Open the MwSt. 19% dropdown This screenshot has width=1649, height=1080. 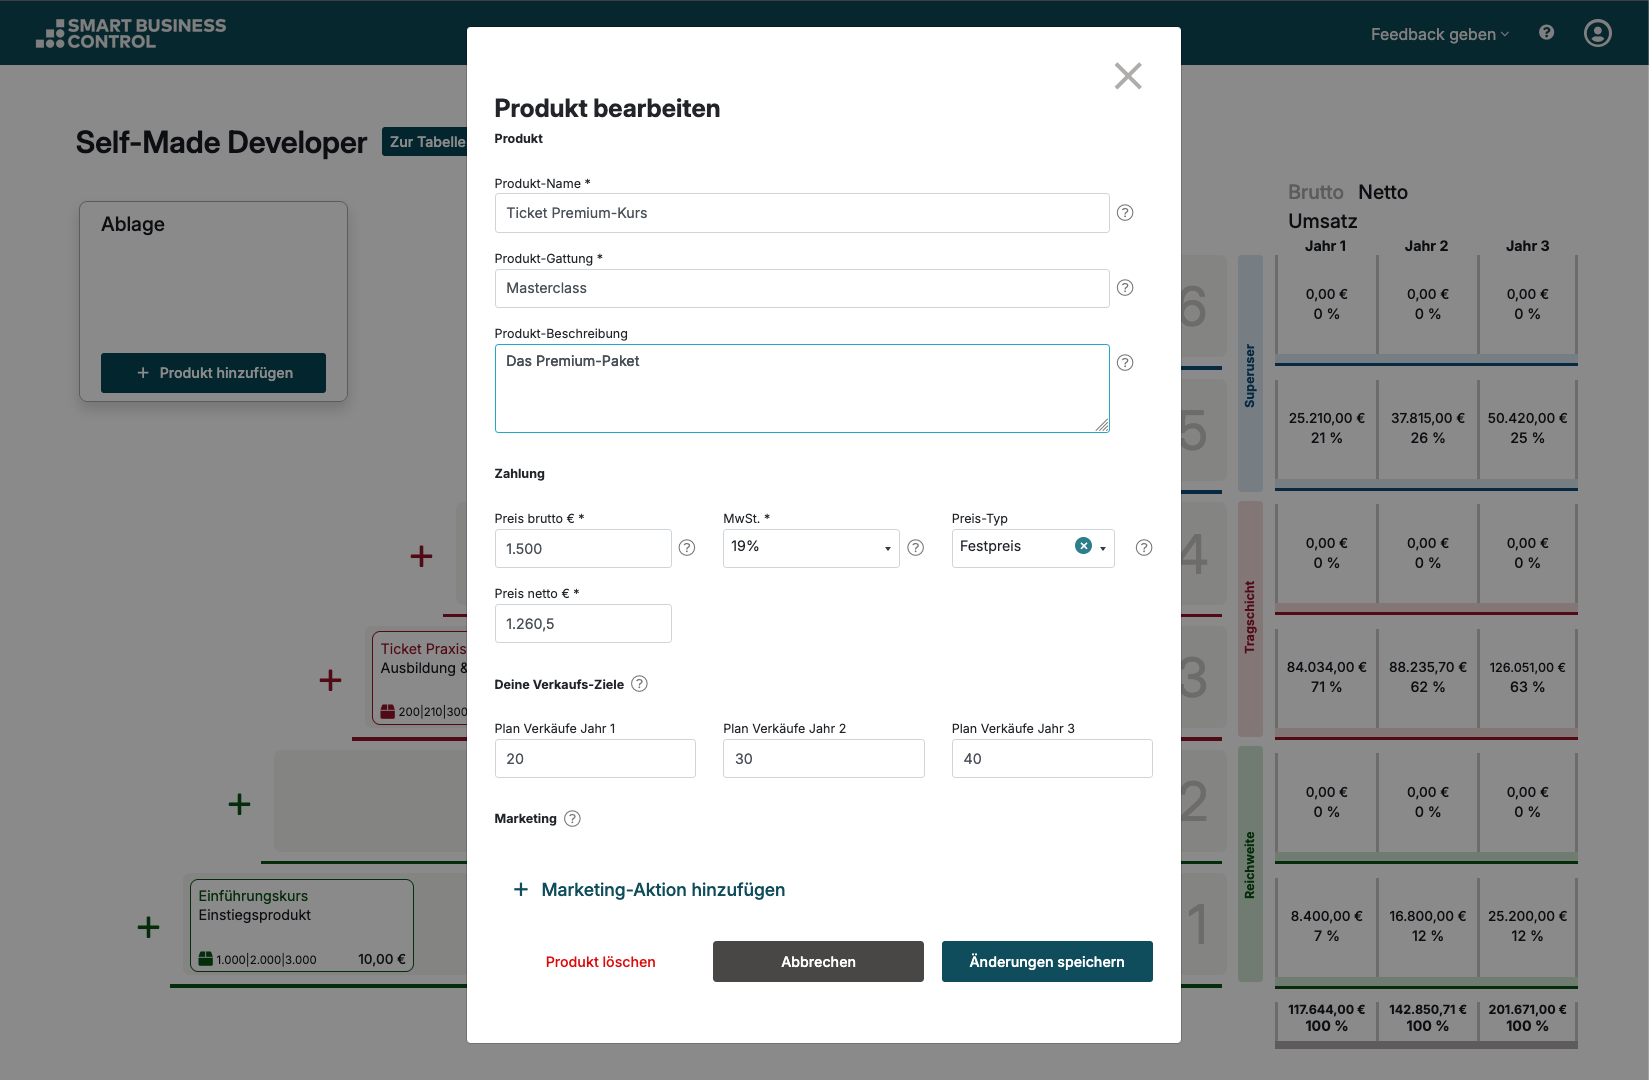[x=811, y=548]
